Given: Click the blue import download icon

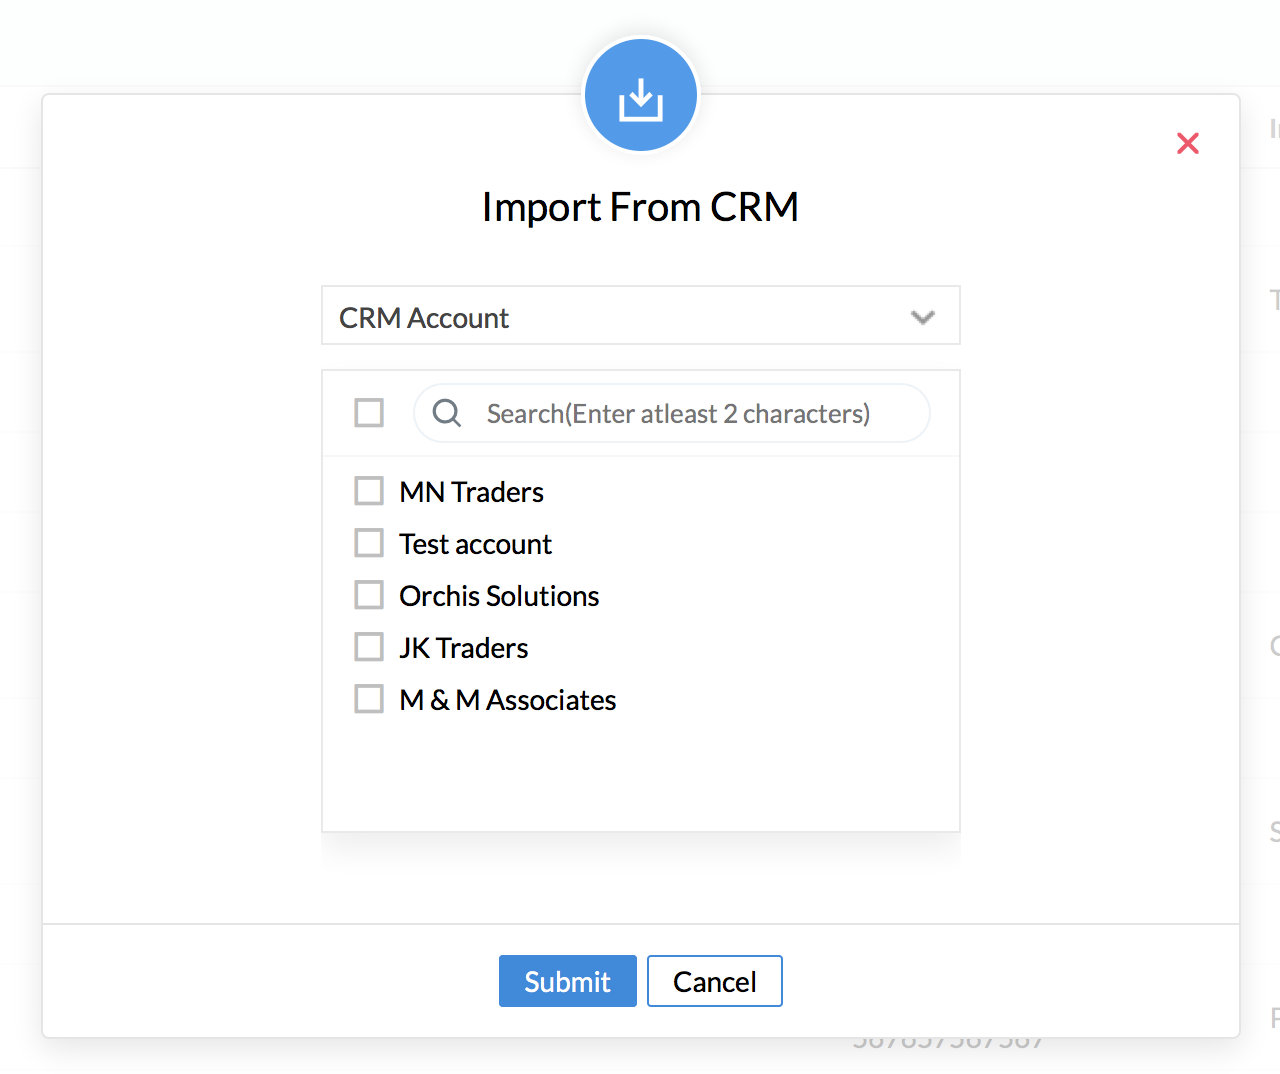Looking at the screenshot, I should 640,97.
